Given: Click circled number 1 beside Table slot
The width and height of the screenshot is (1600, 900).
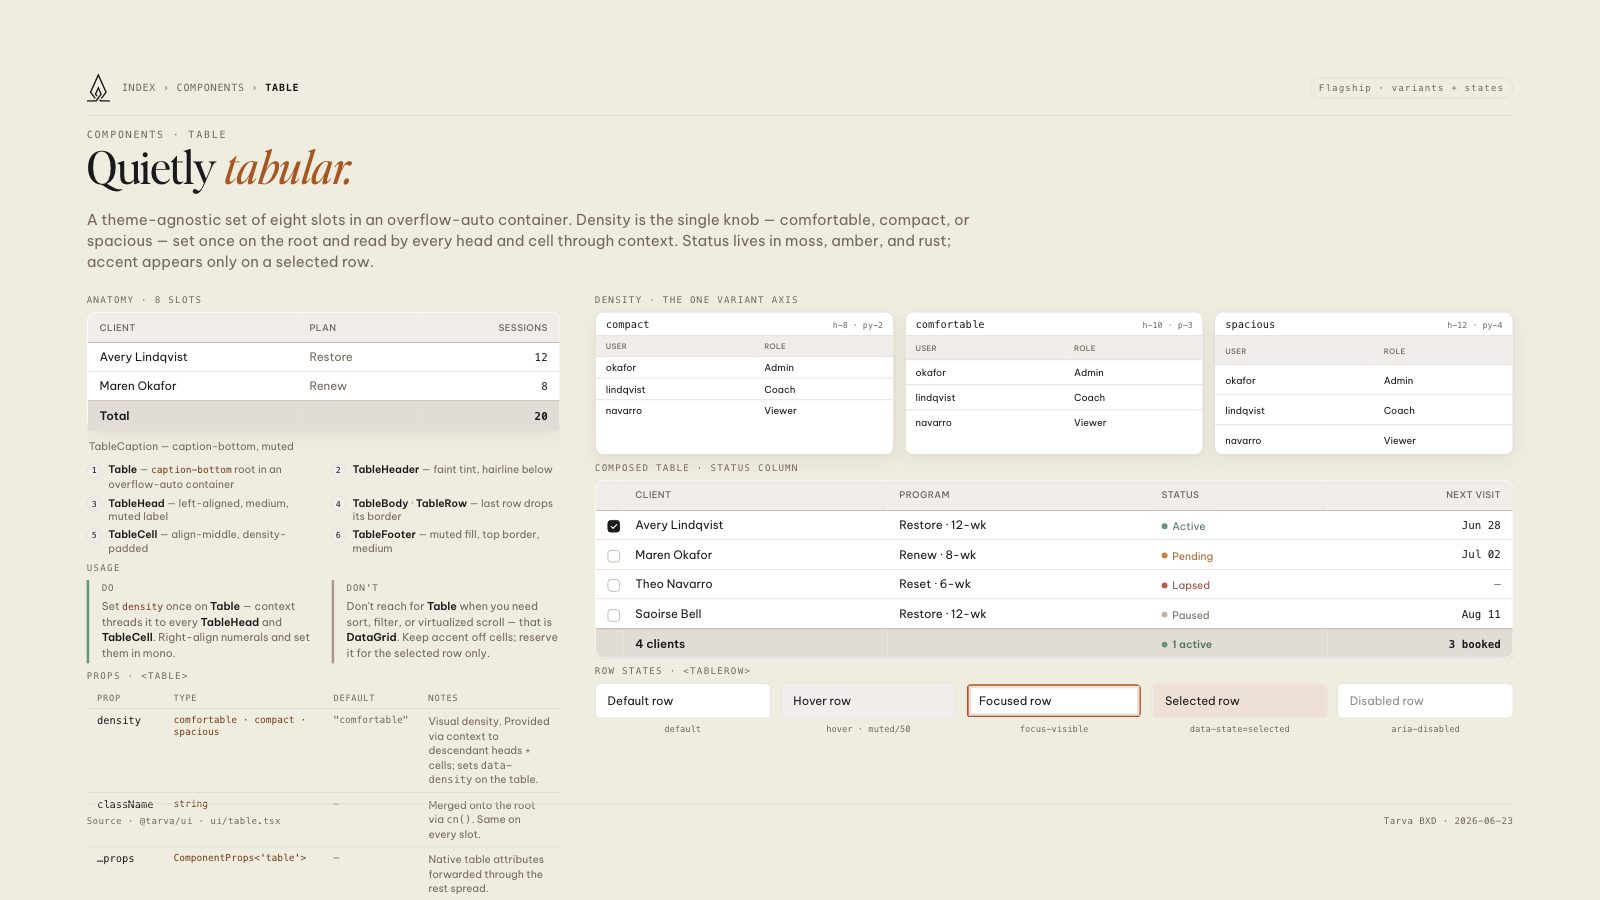Looking at the screenshot, I should (94, 470).
